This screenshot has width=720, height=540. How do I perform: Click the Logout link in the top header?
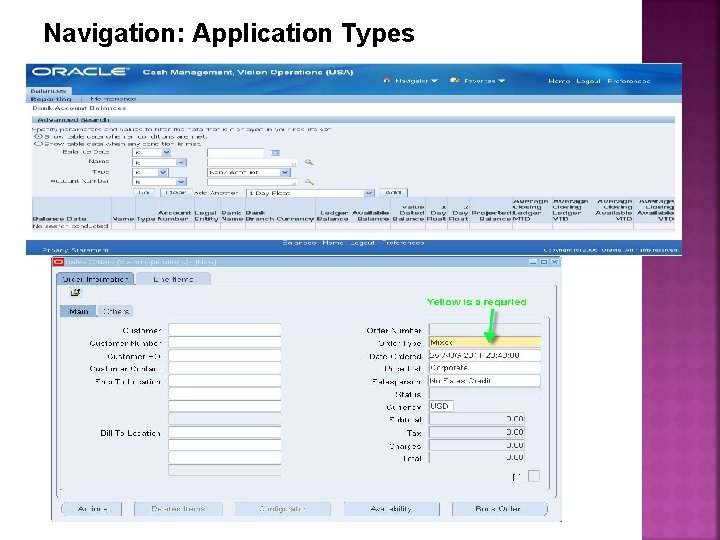coord(588,81)
